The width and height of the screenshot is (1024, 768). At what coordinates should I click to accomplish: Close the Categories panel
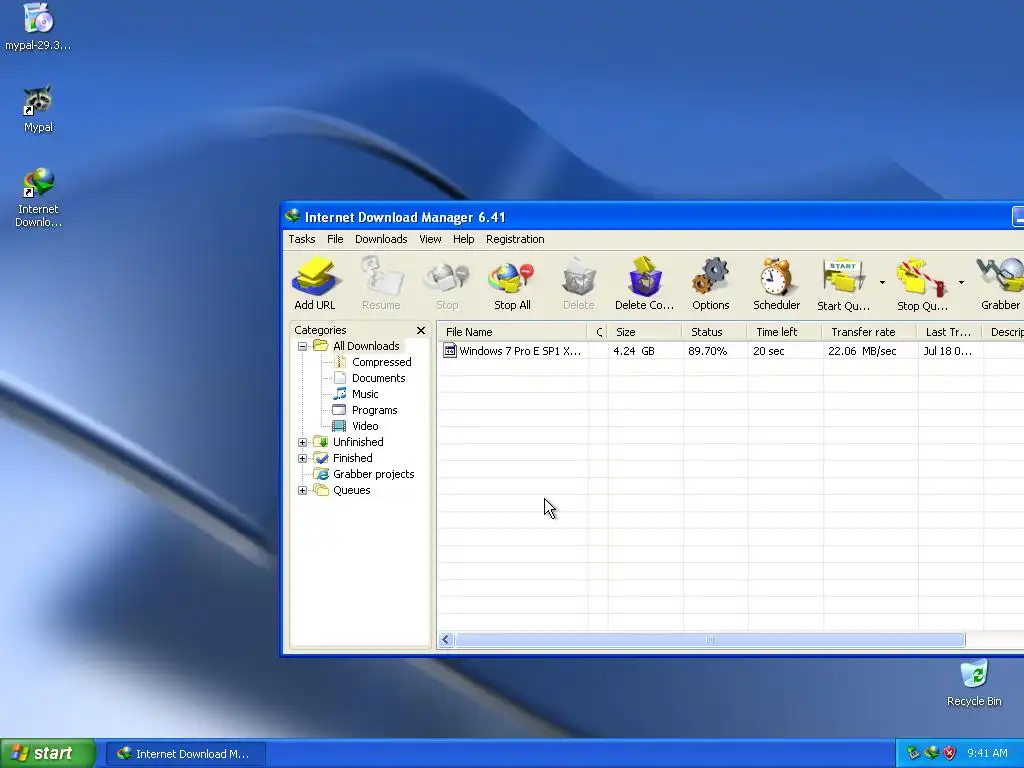(421, 330)
